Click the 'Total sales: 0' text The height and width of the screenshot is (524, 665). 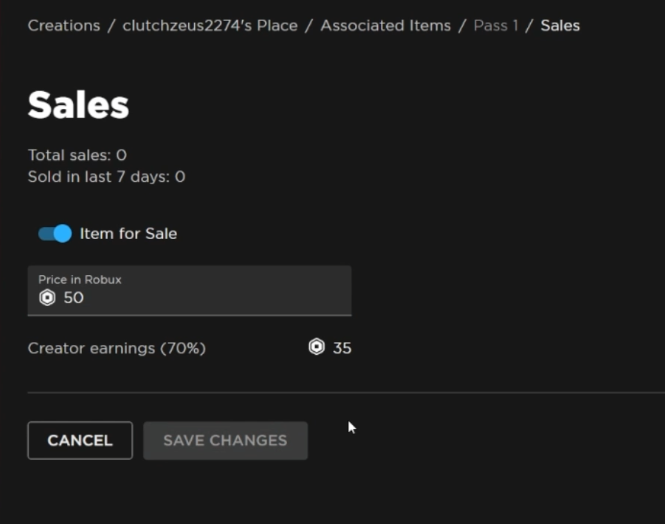pyautogui.click(x=77, y=155)
